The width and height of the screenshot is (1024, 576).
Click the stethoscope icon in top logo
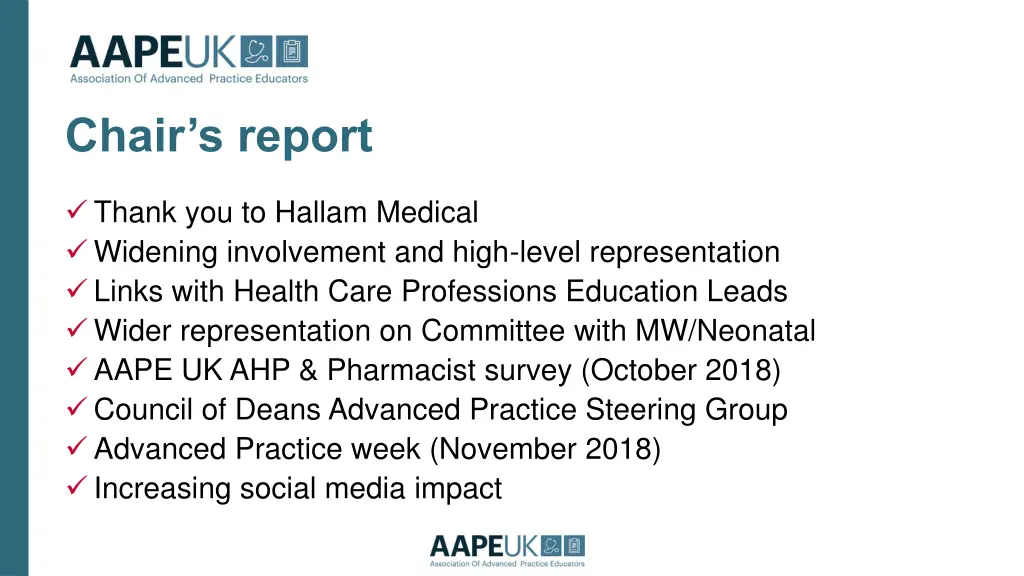tap(256, 52)
